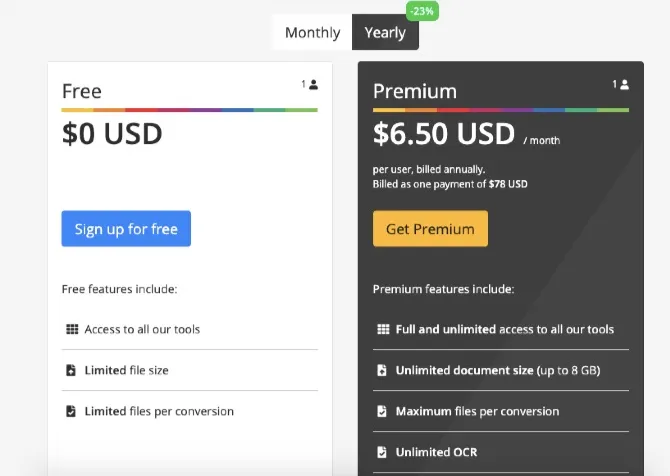Select the Yearly billing option
Screen dimensions: 670x476
[385, 32]
